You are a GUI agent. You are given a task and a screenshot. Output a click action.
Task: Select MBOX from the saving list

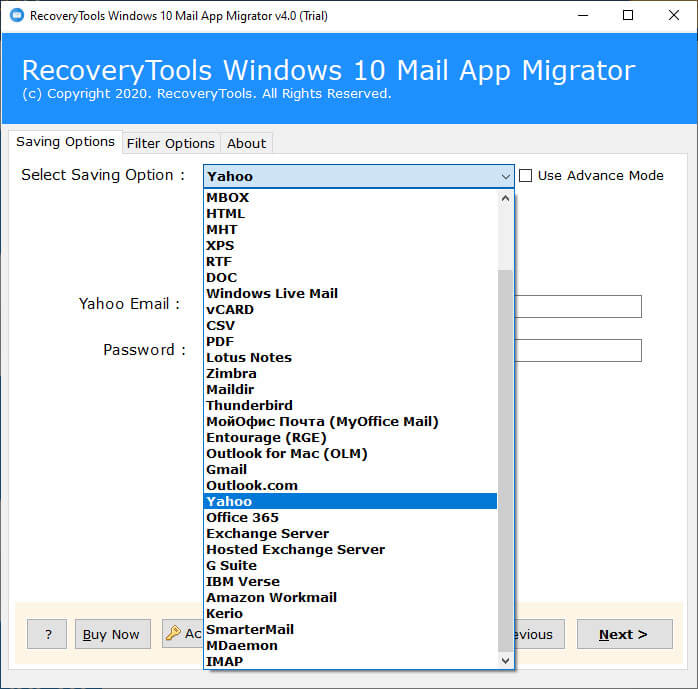pos(350,198)
